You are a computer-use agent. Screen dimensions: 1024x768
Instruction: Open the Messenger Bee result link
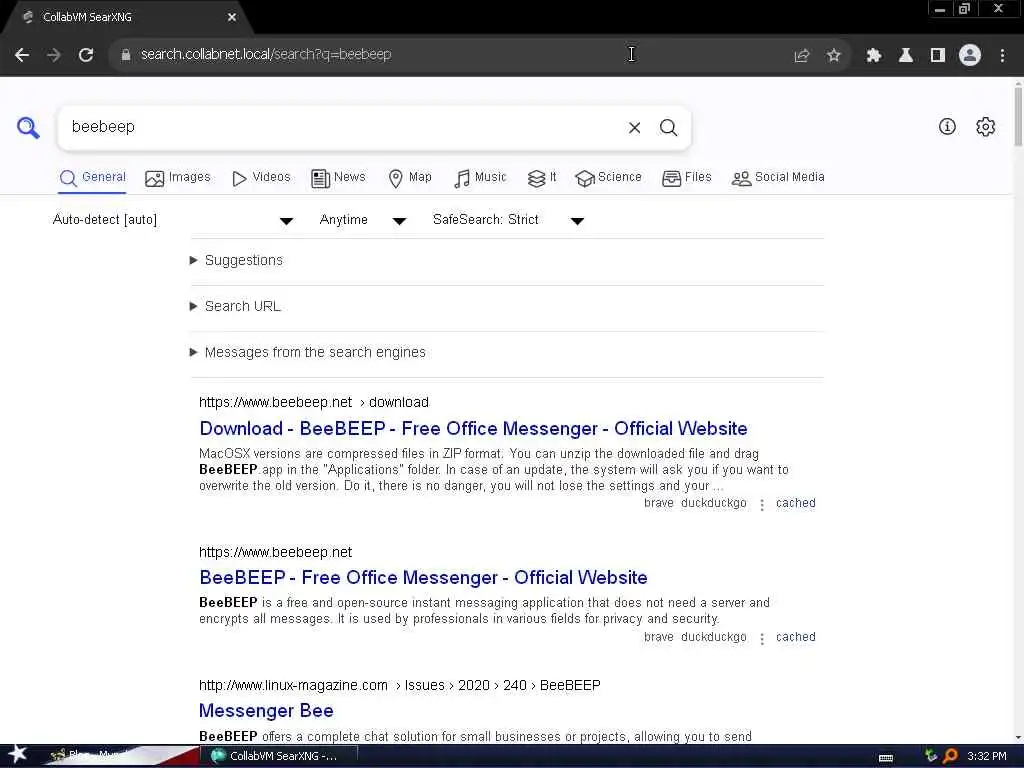click(266, 711)
